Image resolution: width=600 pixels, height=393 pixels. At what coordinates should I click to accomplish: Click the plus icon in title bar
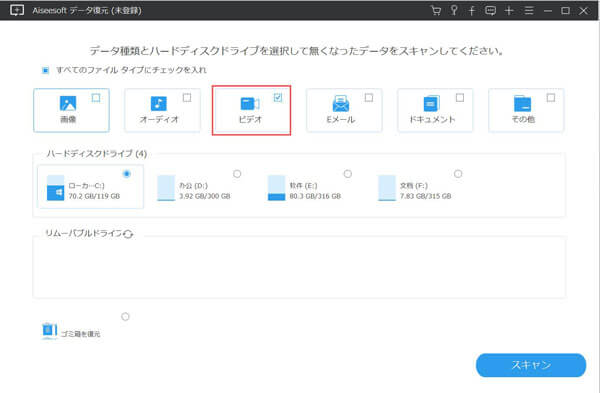tap(509, 11)
